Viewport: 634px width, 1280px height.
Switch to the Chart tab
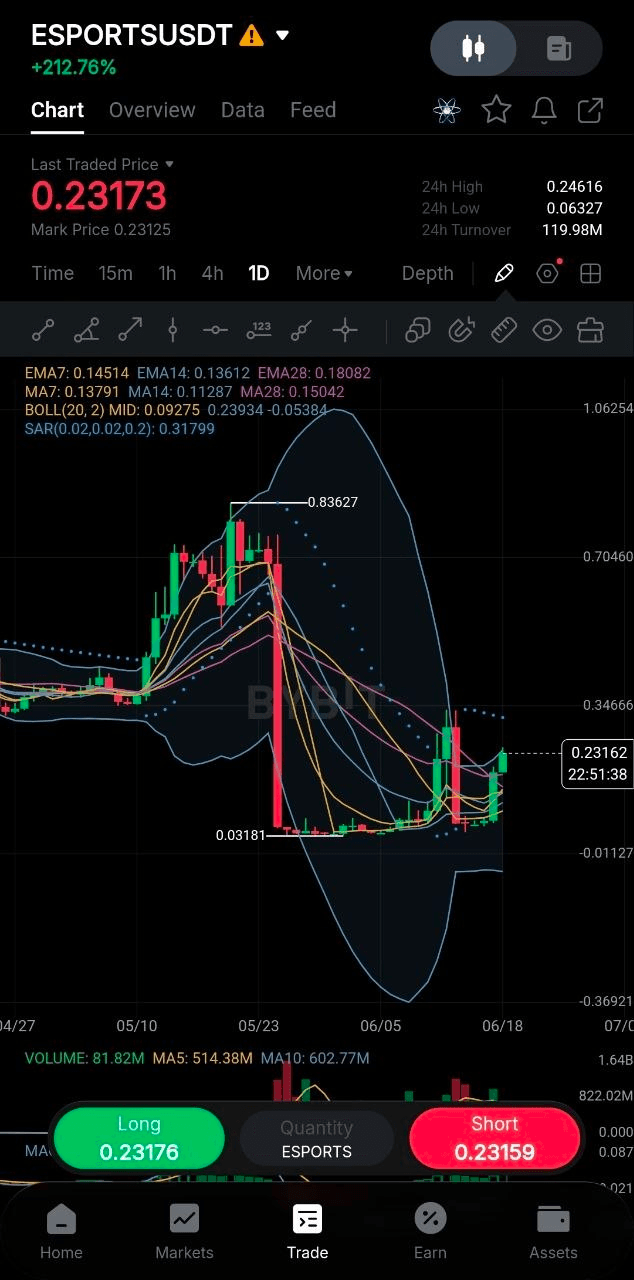[57, 110]
